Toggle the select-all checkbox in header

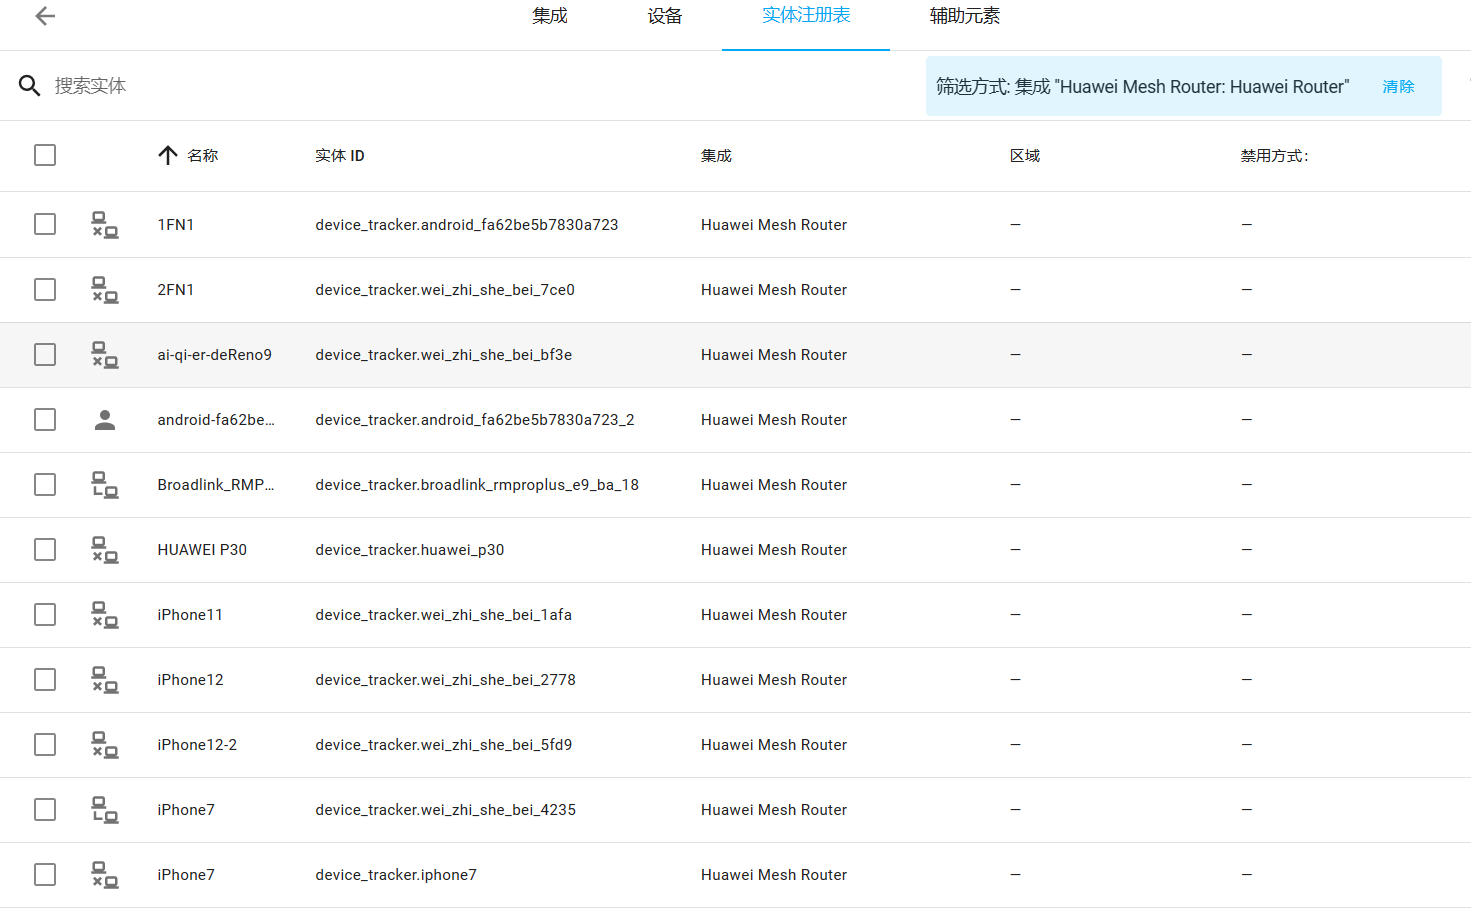[x=45, y=155]
